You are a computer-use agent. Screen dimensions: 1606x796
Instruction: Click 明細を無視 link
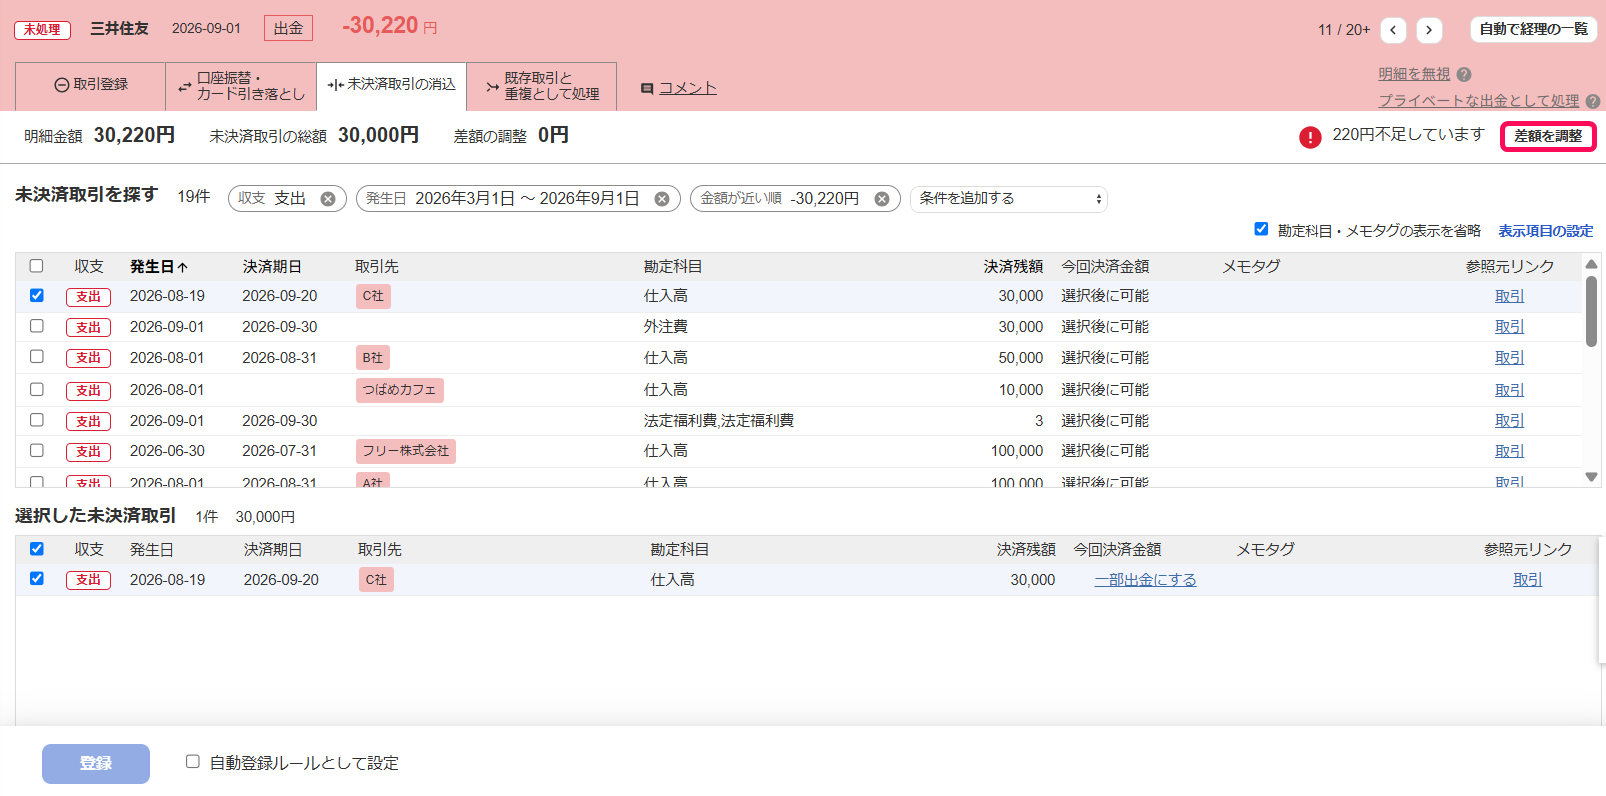[1414, 74]
